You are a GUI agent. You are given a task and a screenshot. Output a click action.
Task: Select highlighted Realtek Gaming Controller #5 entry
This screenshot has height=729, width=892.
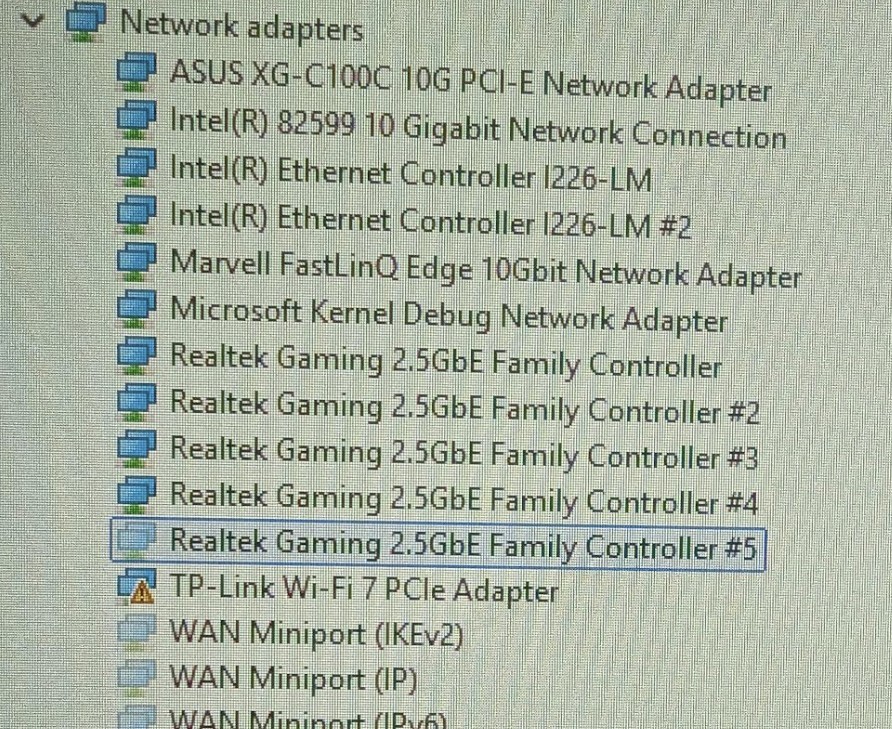point(438,544)
